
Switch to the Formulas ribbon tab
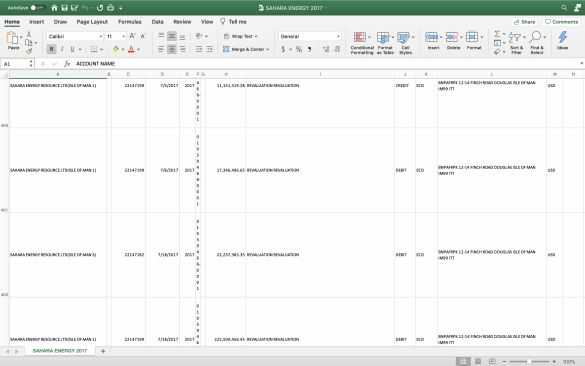click(x=129, y=22)
